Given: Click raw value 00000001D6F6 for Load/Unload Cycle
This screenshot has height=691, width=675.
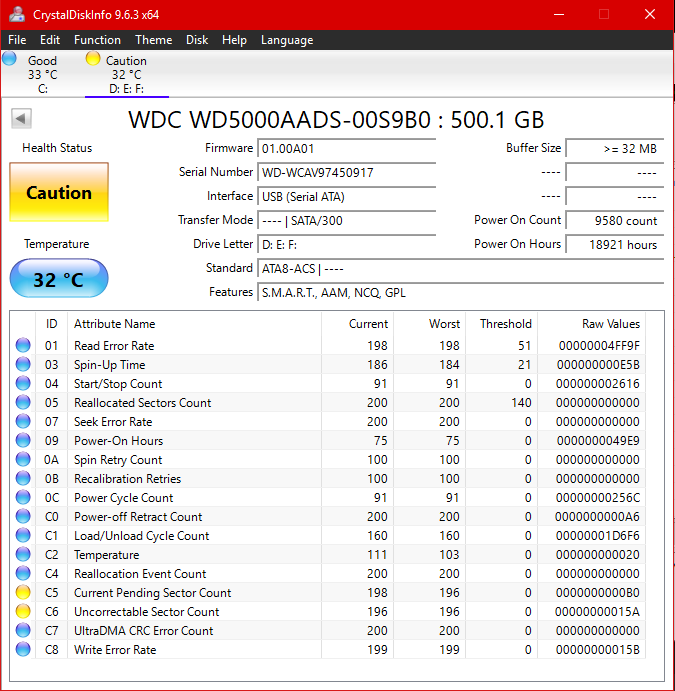Looking at the screenshot, I should [x=597, y=536].
